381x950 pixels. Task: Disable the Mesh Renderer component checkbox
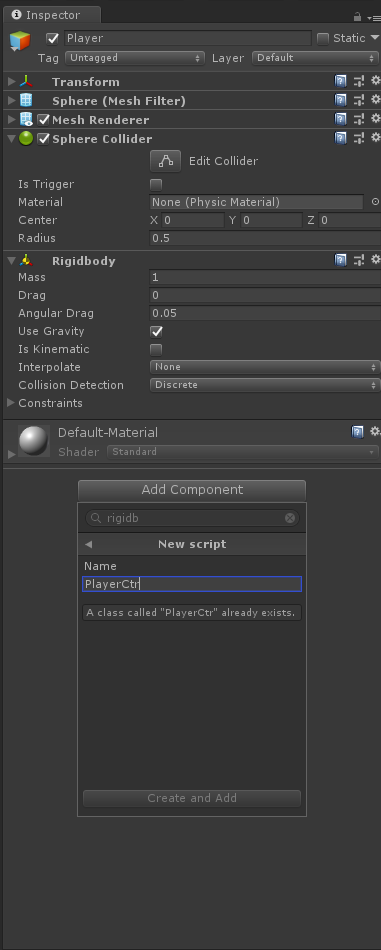tap(43, 120)
